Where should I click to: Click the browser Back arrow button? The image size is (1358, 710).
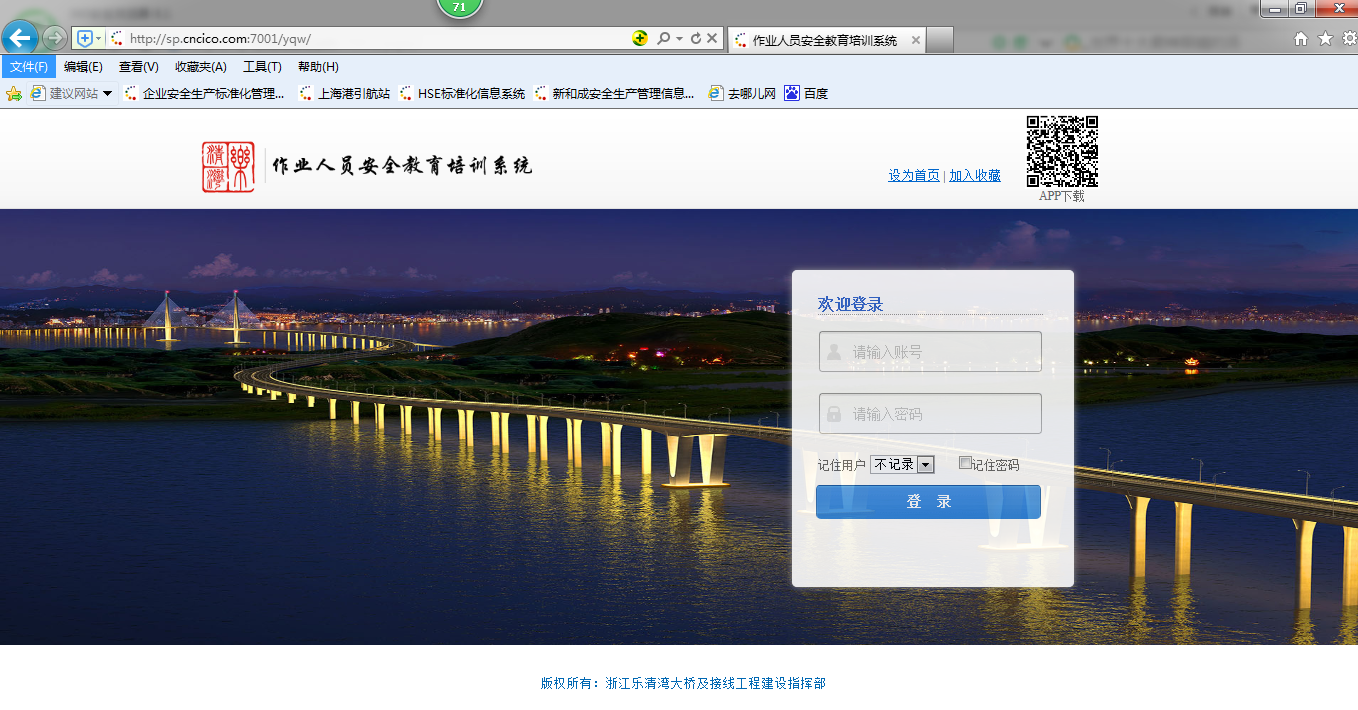pos(20,38)
